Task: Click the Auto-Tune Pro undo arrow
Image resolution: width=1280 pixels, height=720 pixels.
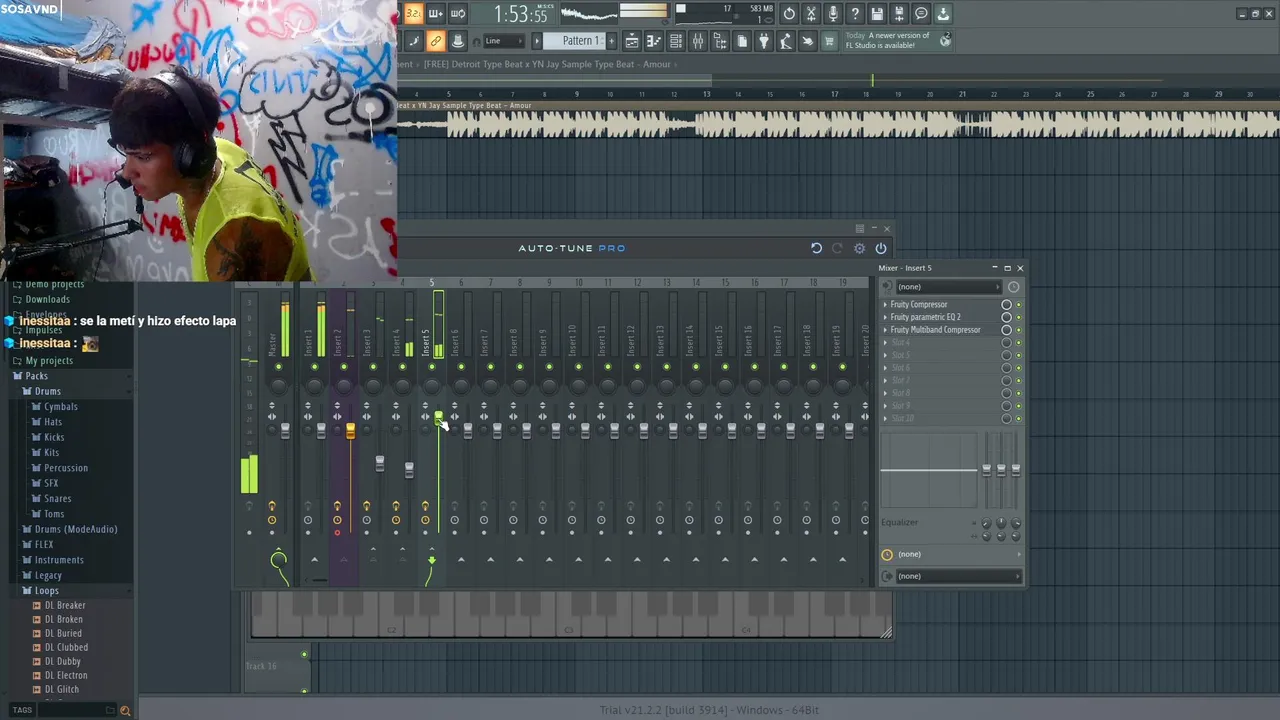Action: [816, 248]
